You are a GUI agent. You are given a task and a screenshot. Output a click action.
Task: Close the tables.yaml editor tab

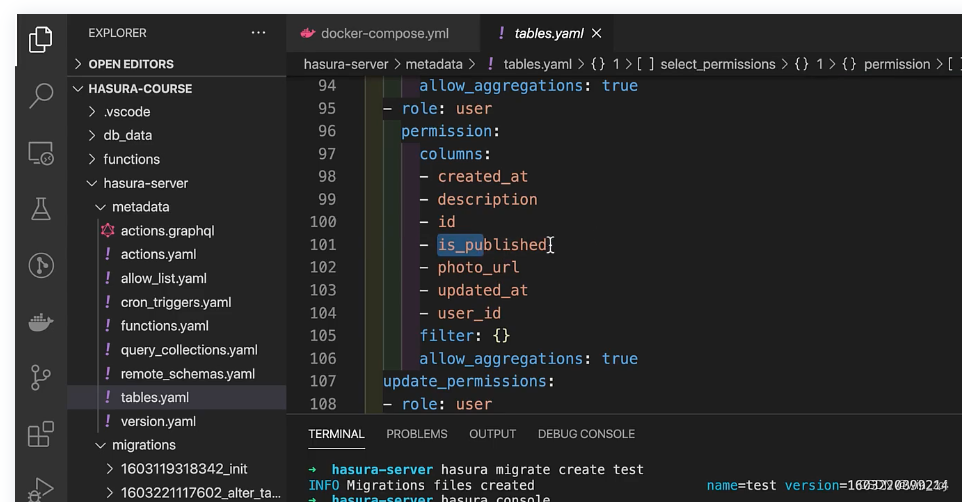pyautogui.click(x=596, y=33)
